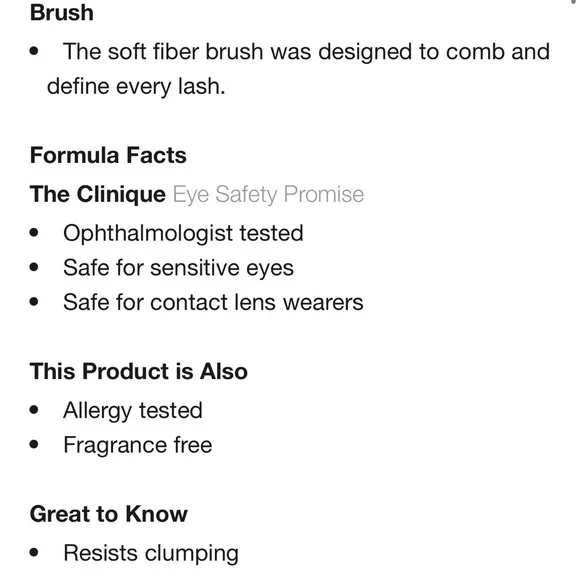580x580 pixels.
Task: Open the Eye Safety Promise link
Action: point(268,195)
